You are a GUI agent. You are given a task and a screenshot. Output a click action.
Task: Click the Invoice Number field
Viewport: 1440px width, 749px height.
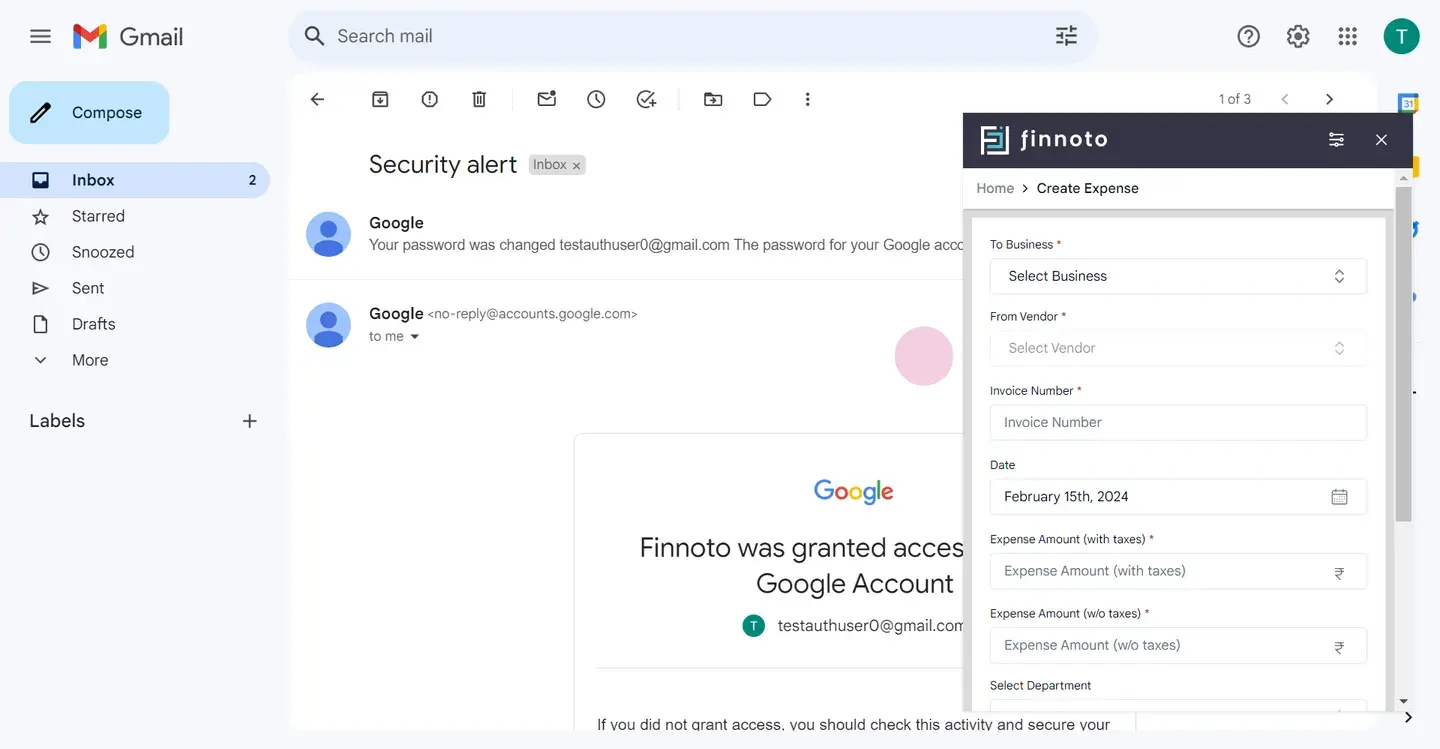pos(1178,422)
